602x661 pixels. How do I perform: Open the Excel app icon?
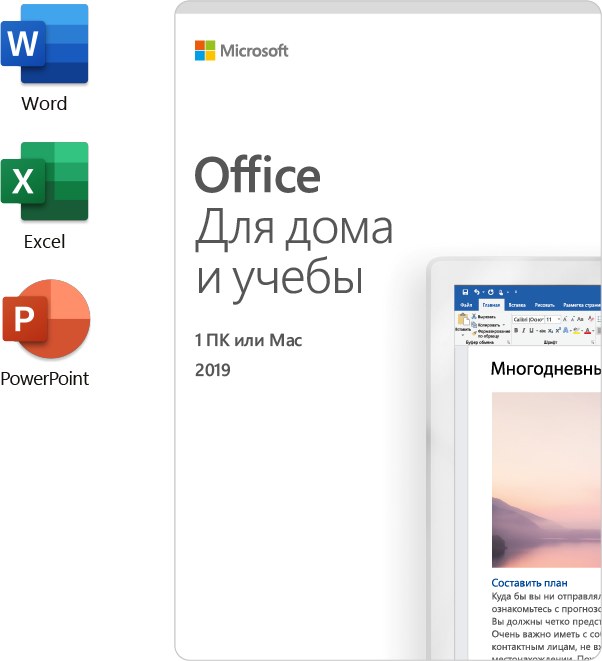[44, 181]
